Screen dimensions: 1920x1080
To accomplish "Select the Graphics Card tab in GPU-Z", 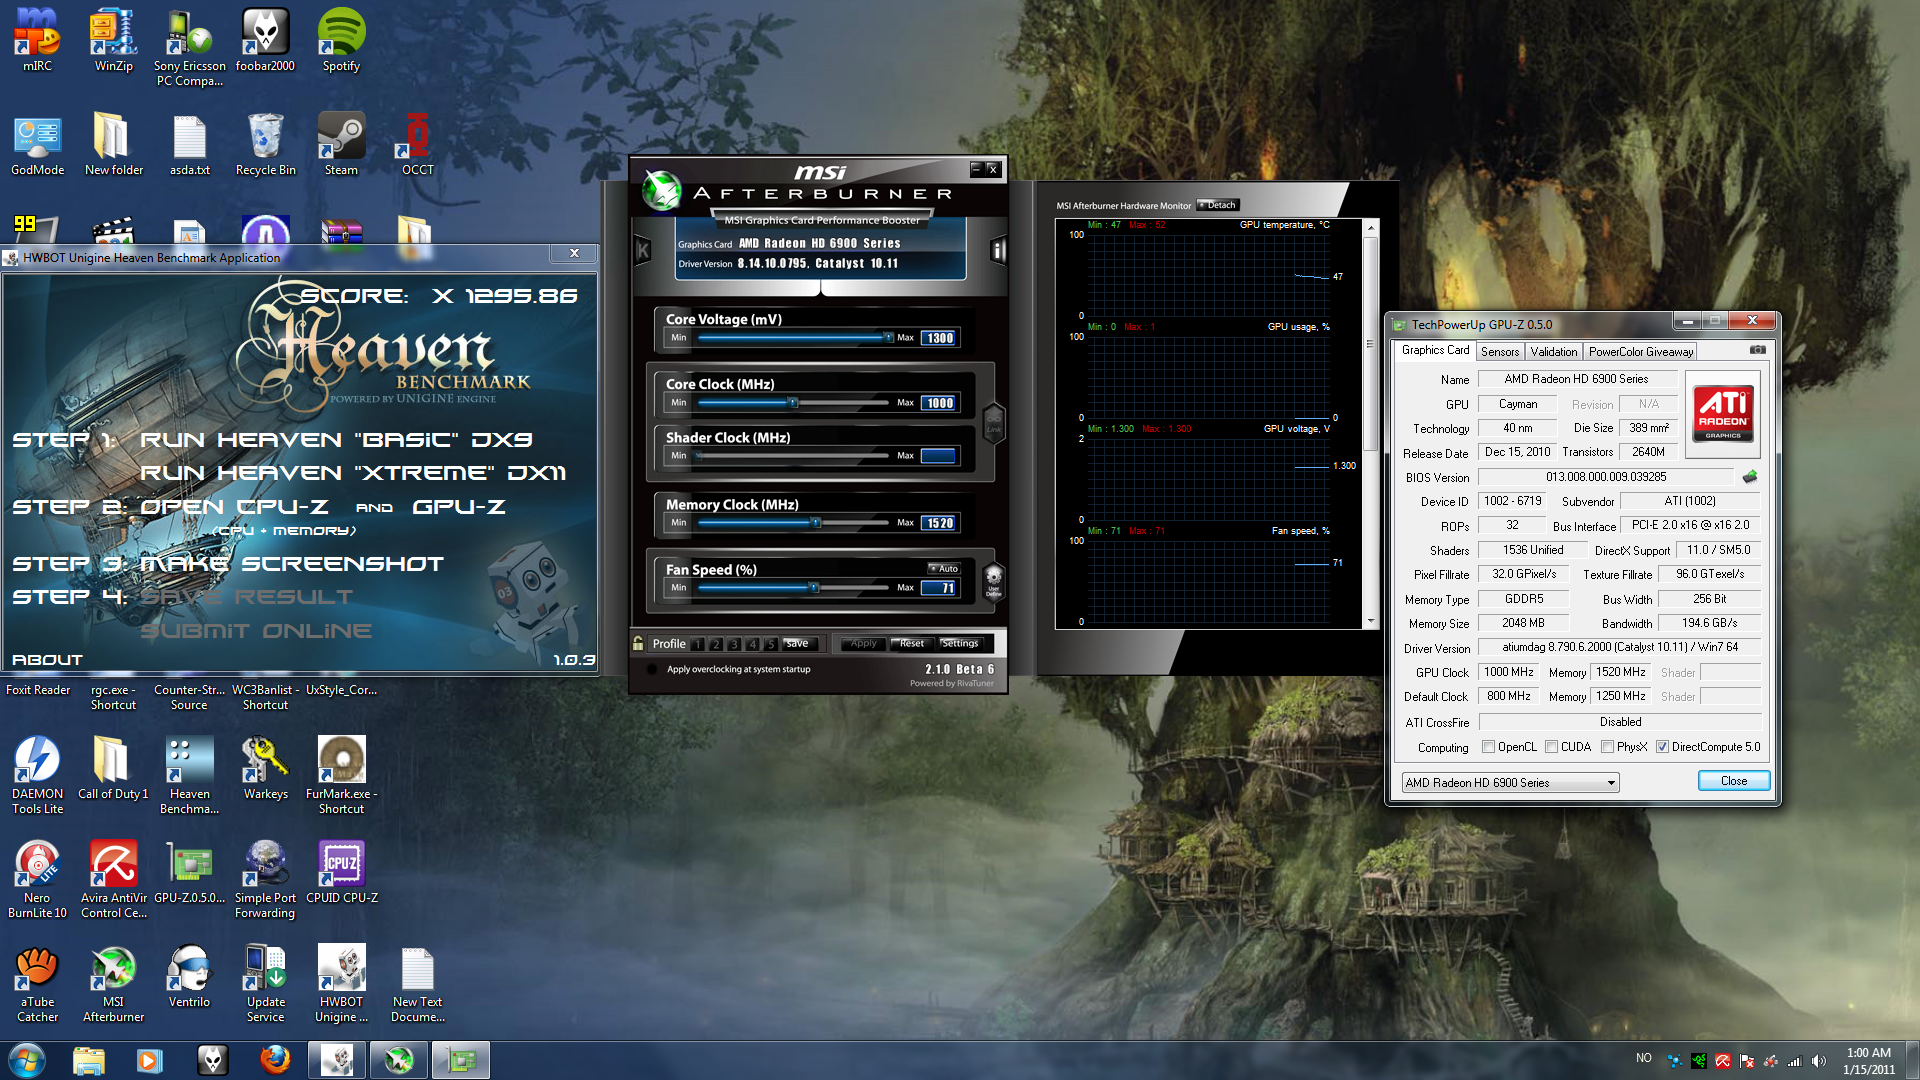I will click(x=1435, y=350).
